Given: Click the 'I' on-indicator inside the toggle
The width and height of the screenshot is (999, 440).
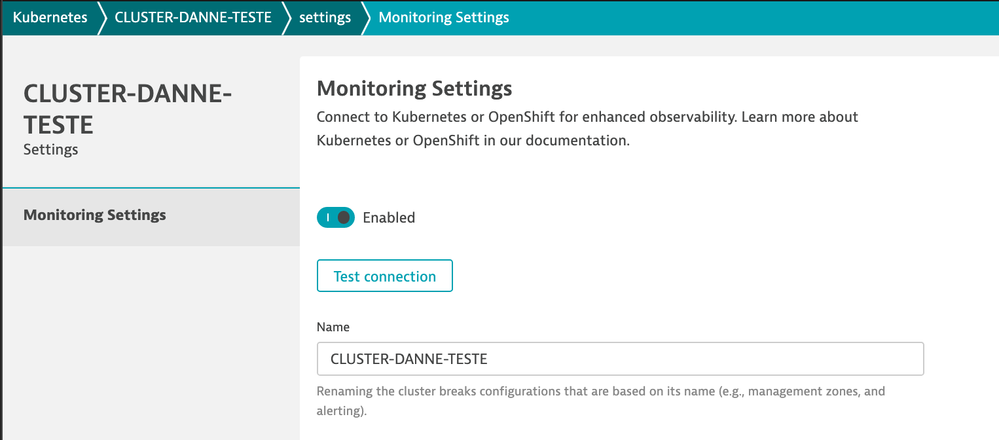Looking at the screenshot, I should tap(327, 217).
